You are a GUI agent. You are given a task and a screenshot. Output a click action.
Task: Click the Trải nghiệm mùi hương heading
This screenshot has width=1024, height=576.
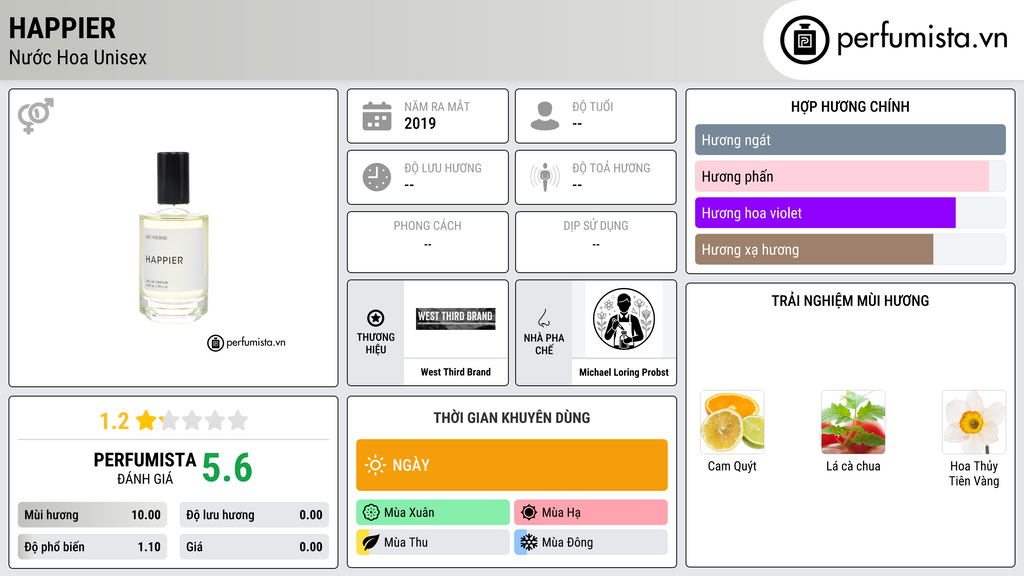coord(850,300)
